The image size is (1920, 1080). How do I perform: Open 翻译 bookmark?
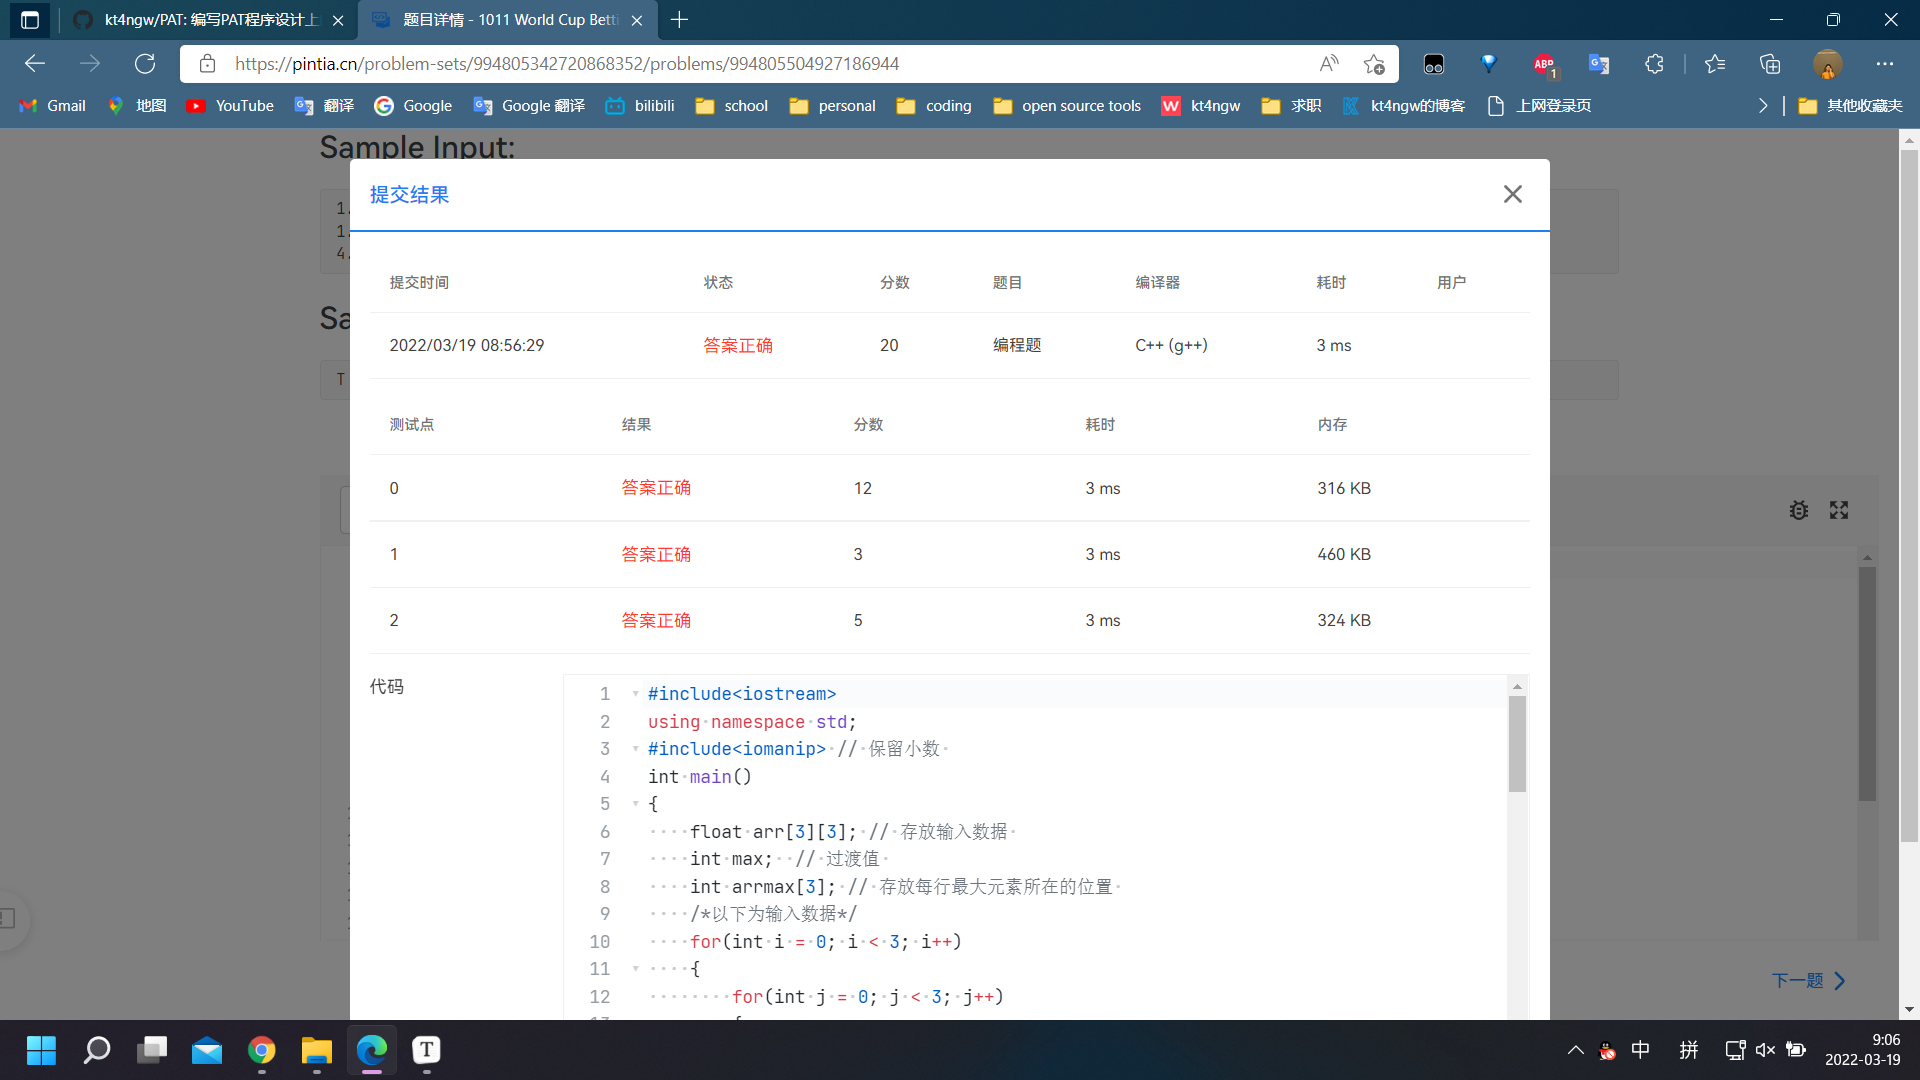[324, 106]
